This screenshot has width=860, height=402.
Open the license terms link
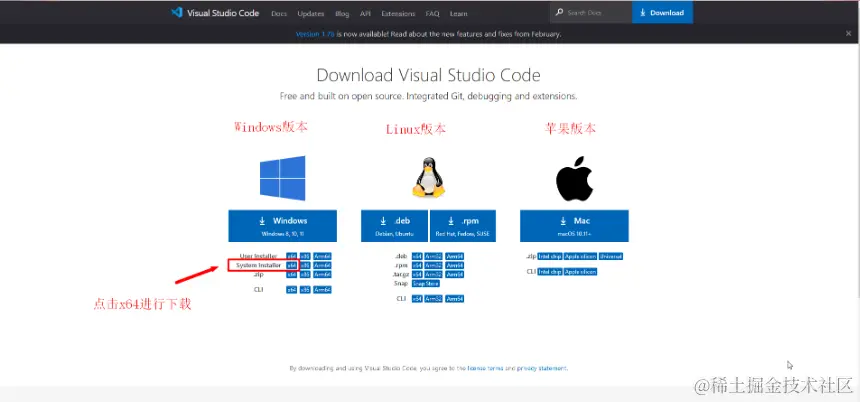tap(485, 369)
